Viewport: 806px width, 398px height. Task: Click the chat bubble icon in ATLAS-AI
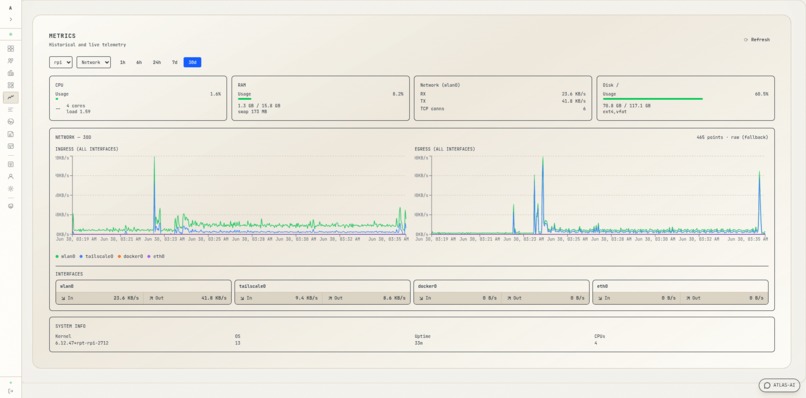coord(767,385)
